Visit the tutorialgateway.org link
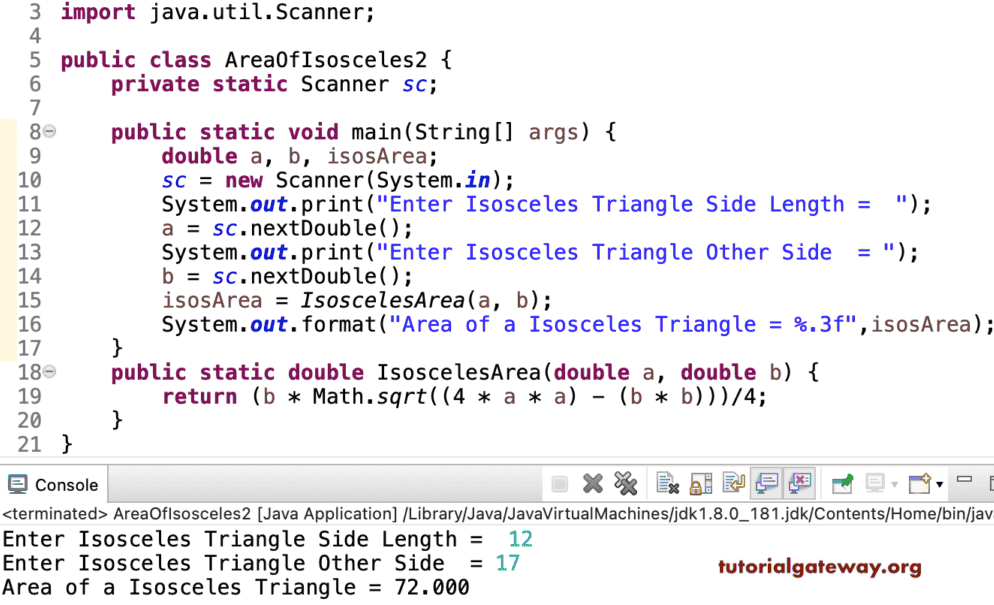The image size is (994, 605). (x=818, y=566)
